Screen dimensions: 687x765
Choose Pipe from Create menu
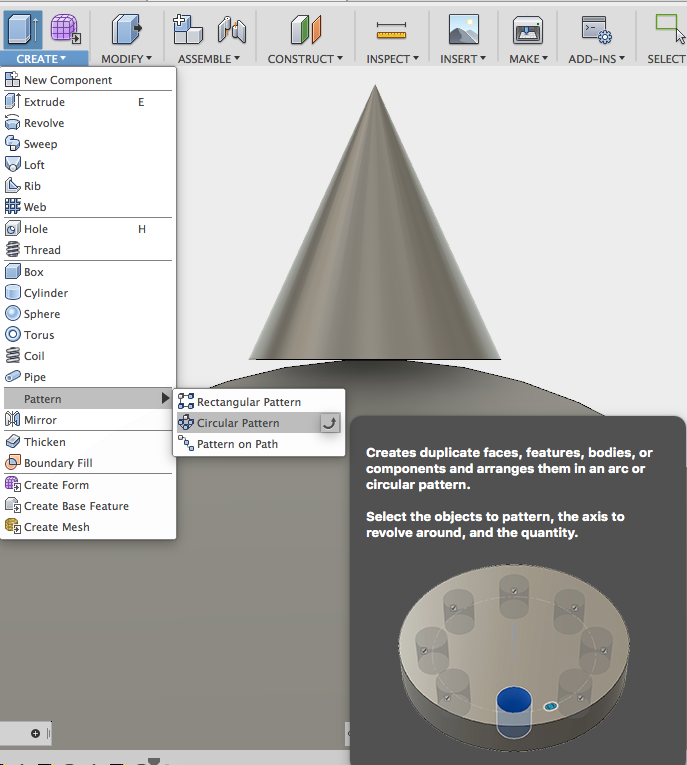88,377
